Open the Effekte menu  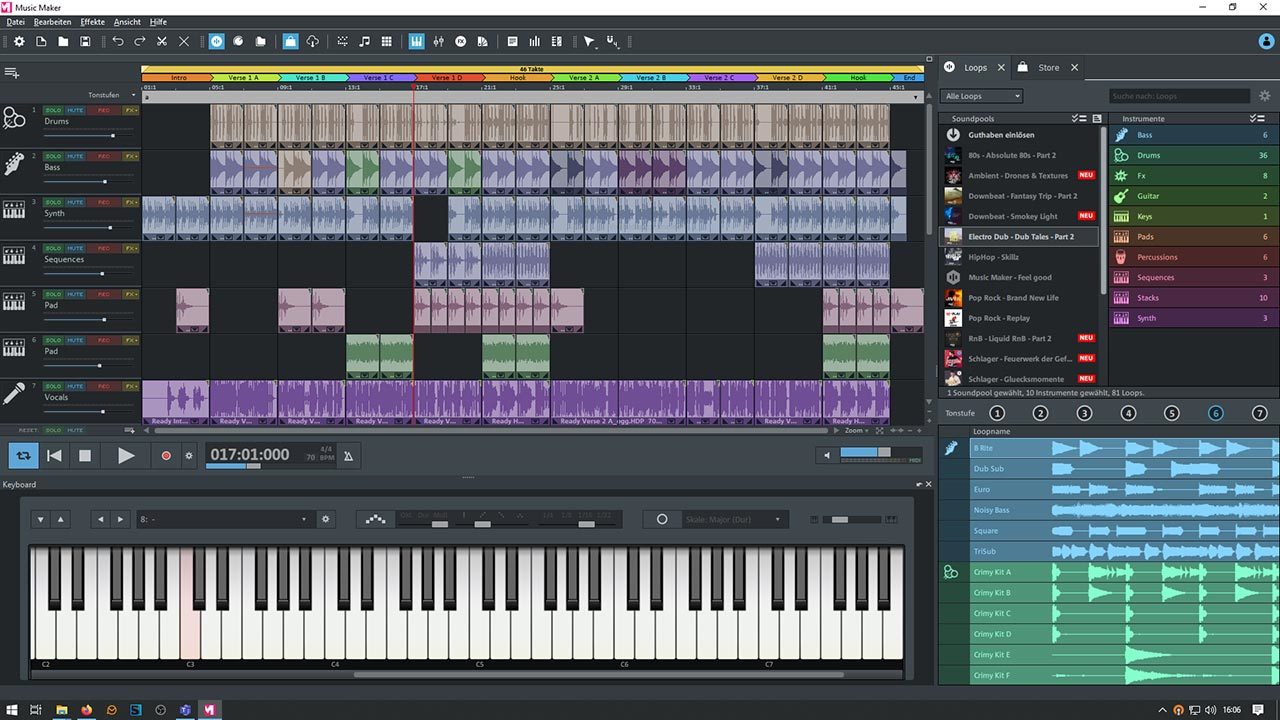click(x=92, y=21)
